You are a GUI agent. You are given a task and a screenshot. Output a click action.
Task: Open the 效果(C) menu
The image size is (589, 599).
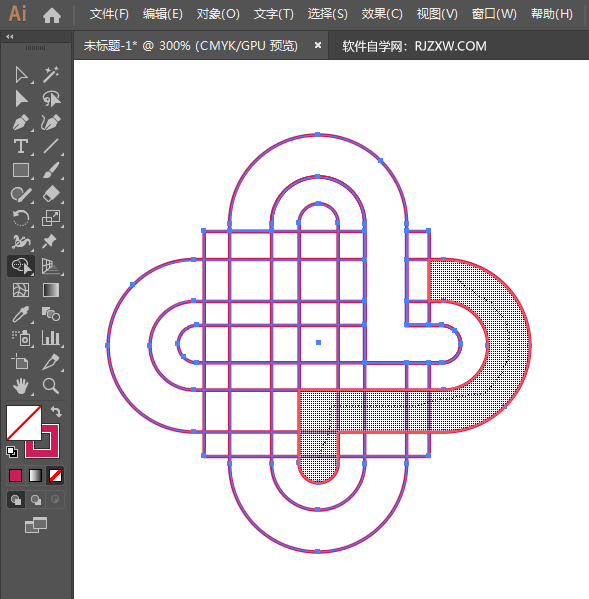tap(382, 15)
